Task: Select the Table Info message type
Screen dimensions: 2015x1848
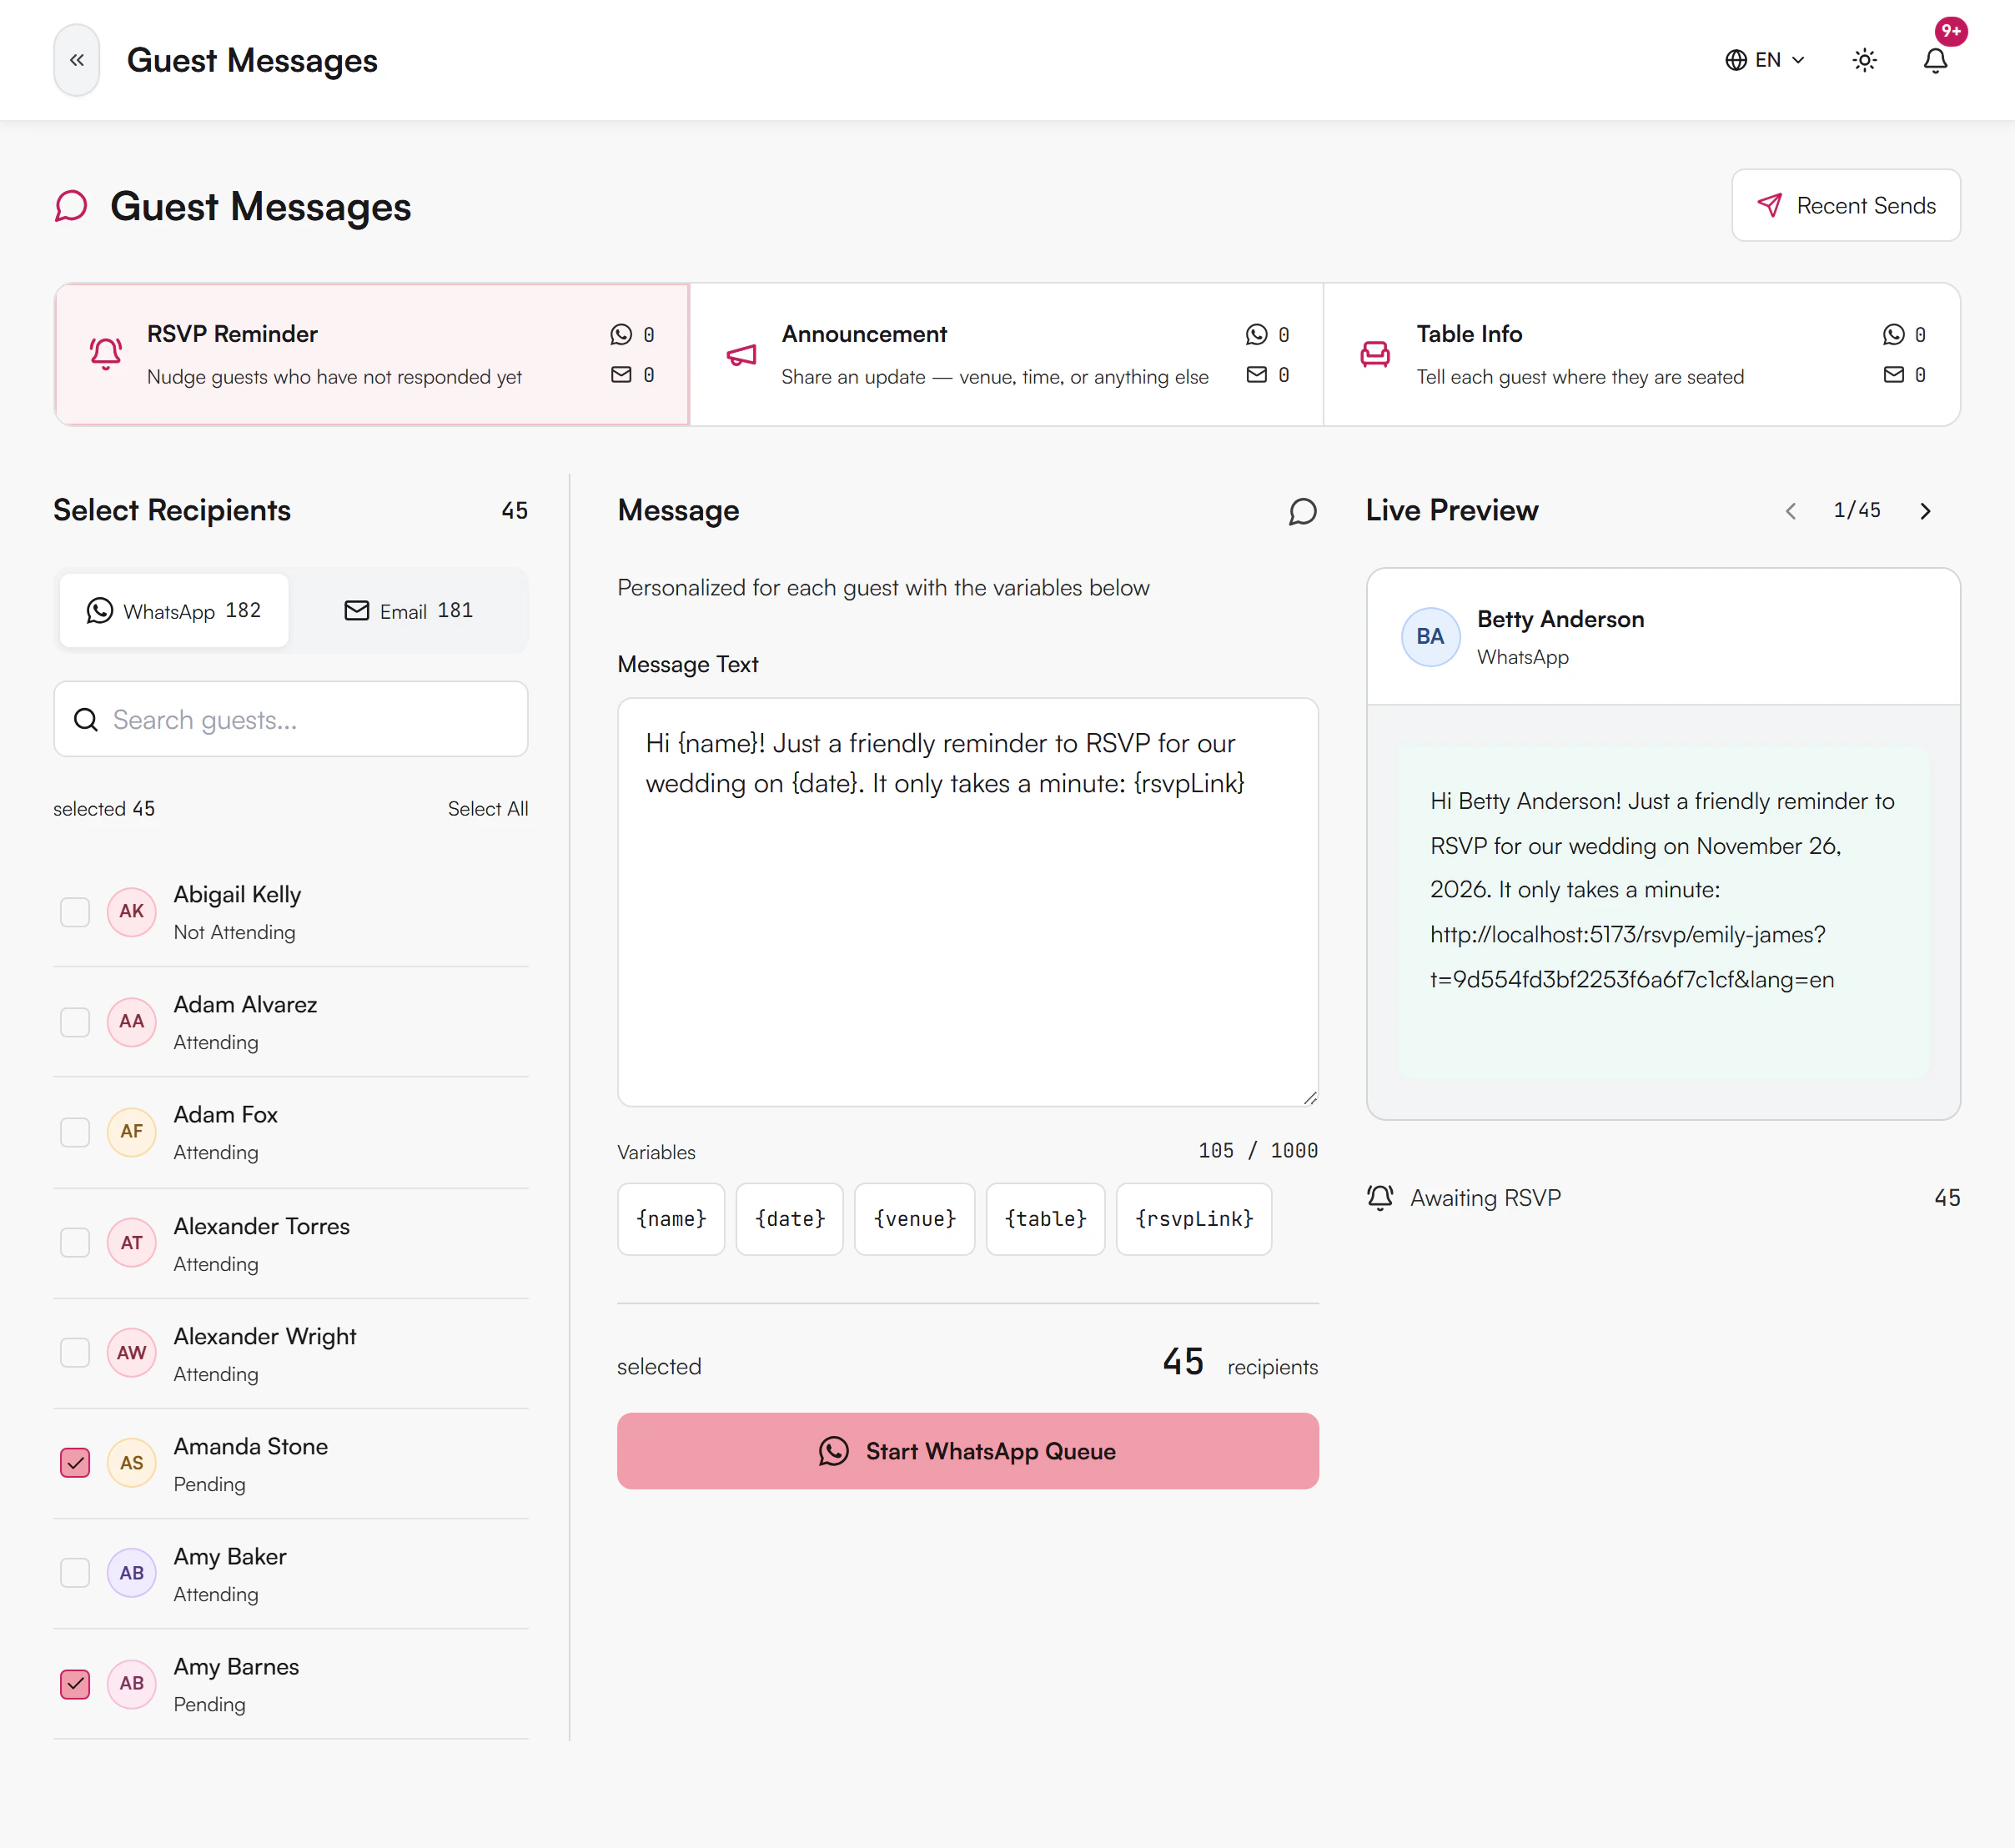Action: click(x=1642, y=354)
